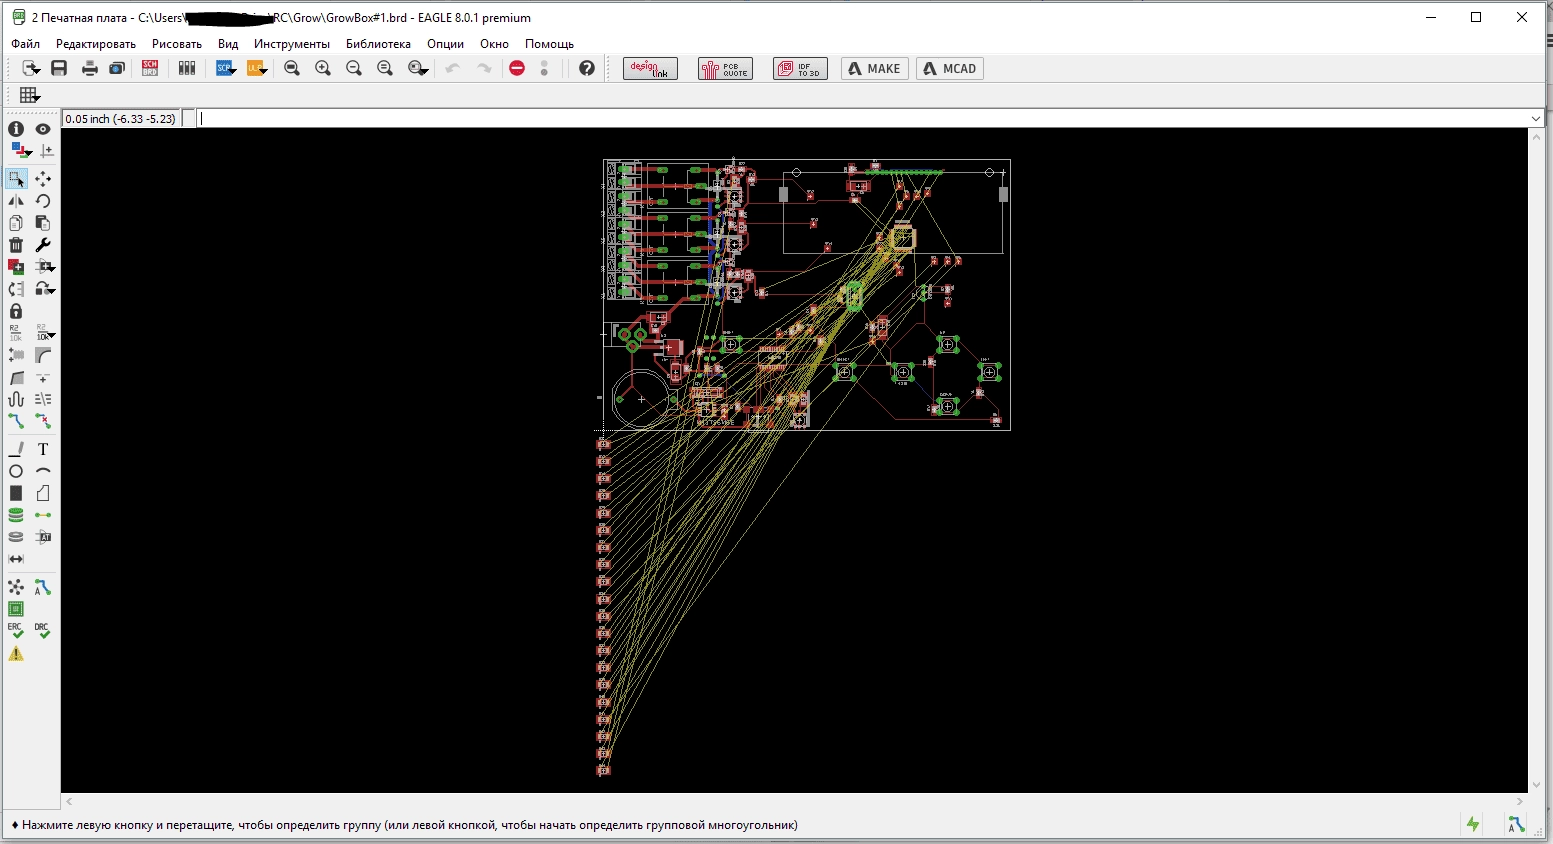Switch to schematic with SCH/BRD button
This screenshot has width=1553, height=844.
pos(150,68)
